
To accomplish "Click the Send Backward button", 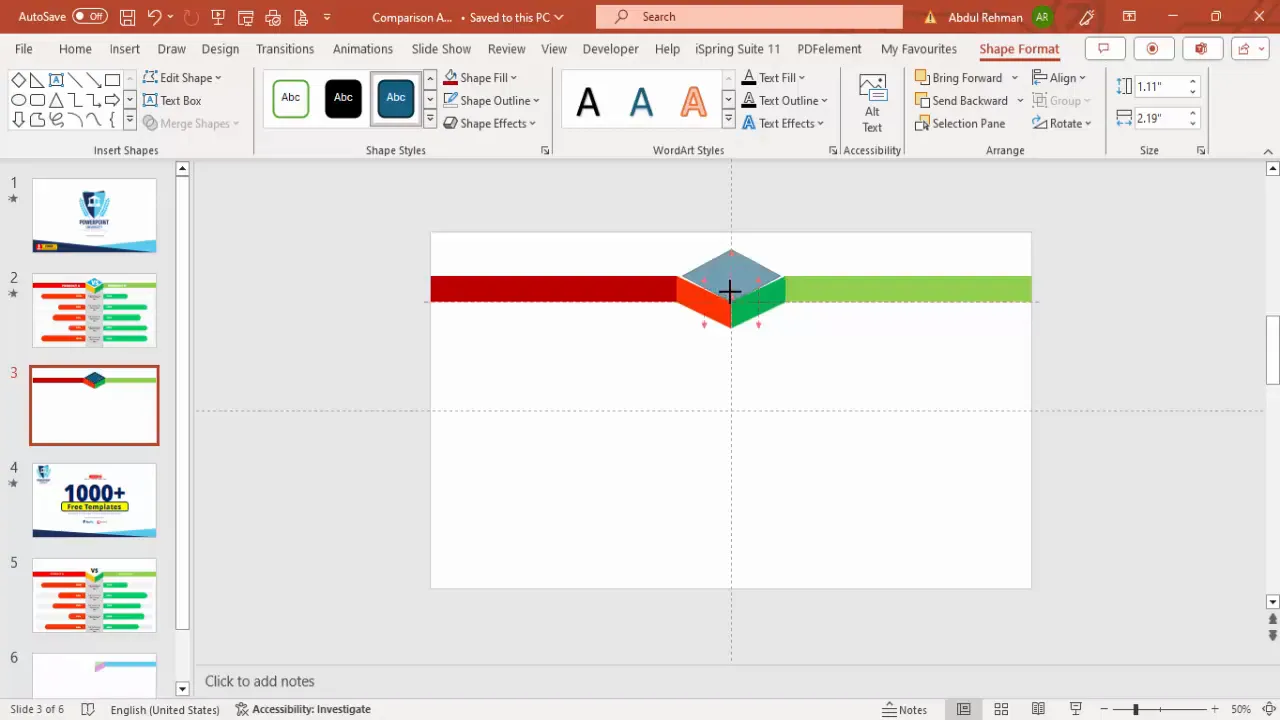I will click(961, 100).
